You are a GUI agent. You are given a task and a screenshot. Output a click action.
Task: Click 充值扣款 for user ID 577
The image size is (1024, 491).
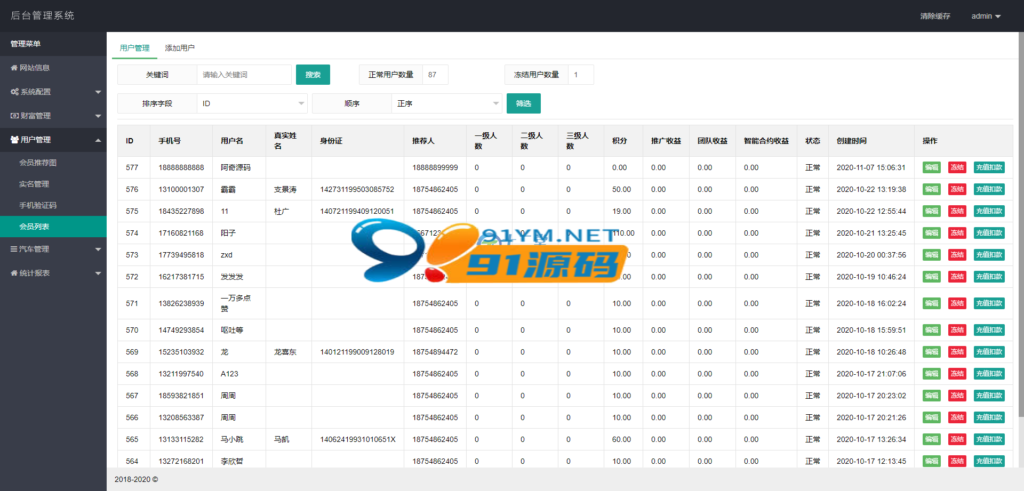click(x=989, y=168)
